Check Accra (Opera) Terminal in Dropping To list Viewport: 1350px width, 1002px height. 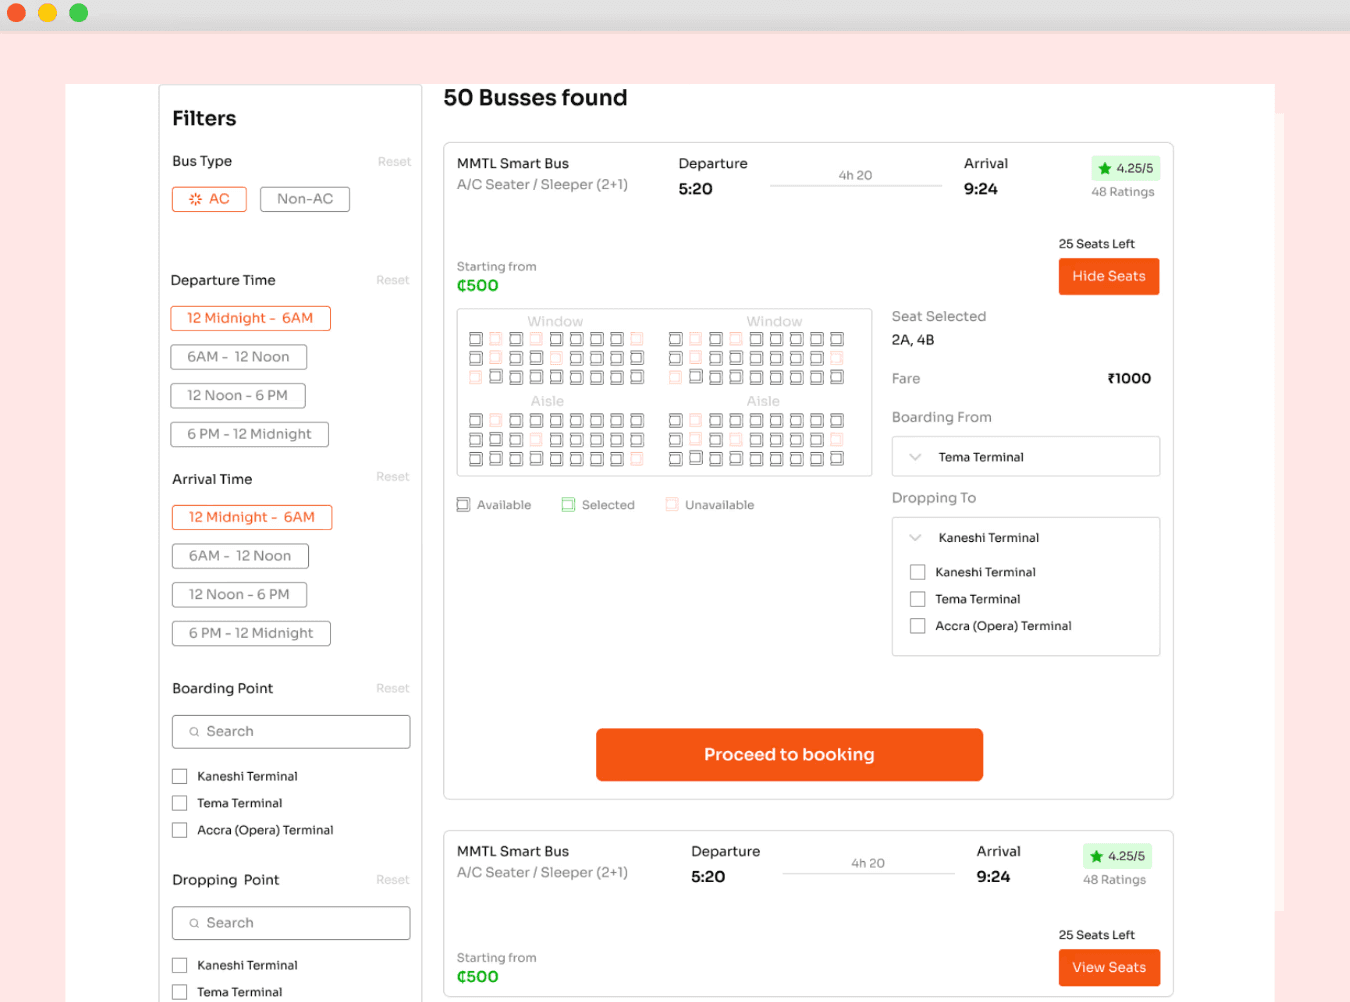(917, 626)
